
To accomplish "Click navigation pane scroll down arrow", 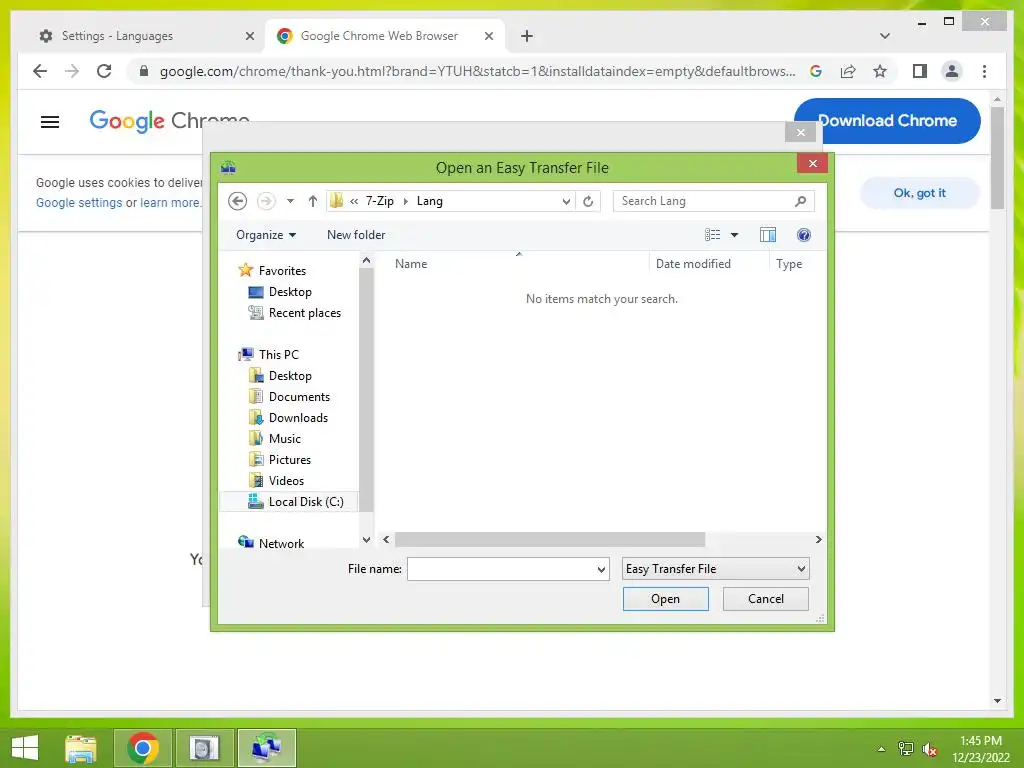I will (x=366, y=540).
